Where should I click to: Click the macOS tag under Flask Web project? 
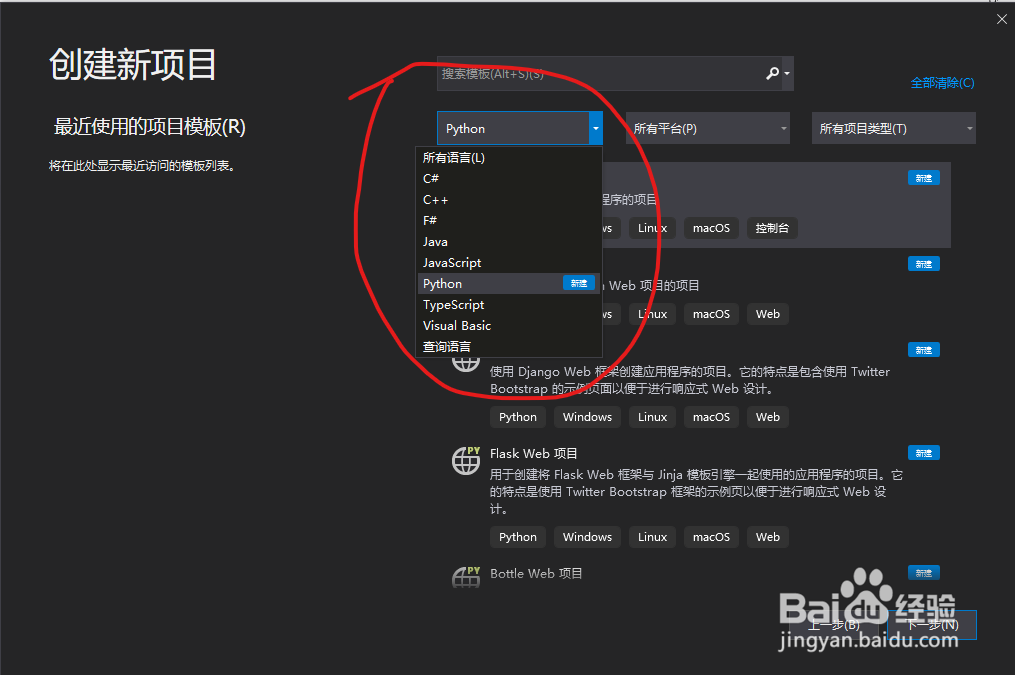[711, 537]
